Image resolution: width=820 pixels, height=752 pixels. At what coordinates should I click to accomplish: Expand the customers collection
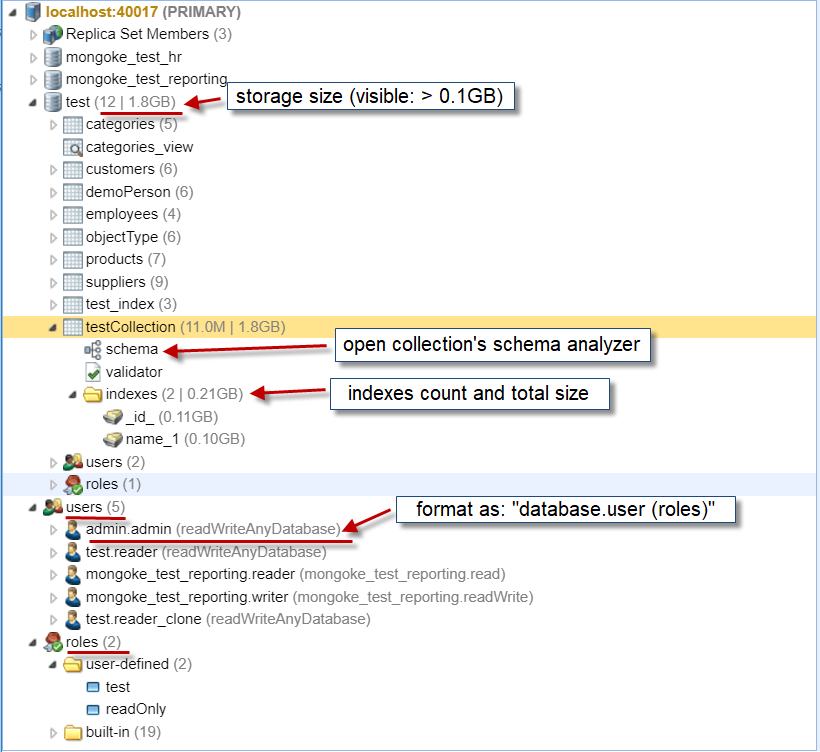point(53,170)
